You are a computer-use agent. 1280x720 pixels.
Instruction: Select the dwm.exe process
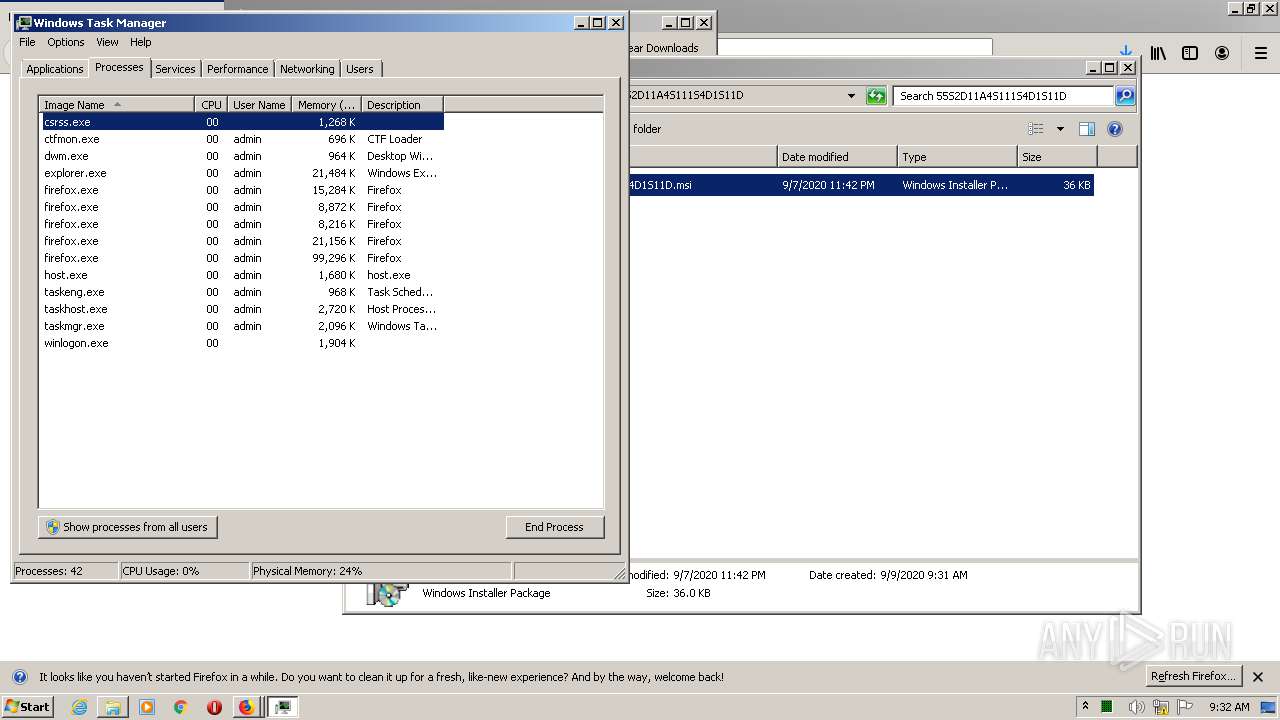click(241, 156)
